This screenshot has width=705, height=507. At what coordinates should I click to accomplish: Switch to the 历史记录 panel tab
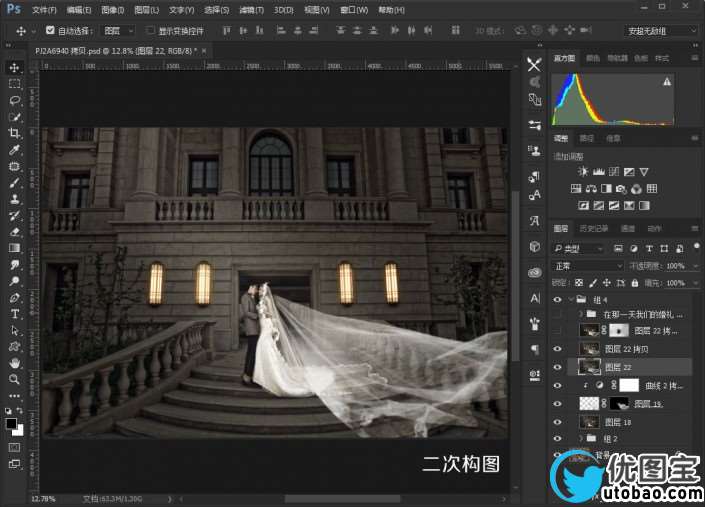[x=597, y=229]
